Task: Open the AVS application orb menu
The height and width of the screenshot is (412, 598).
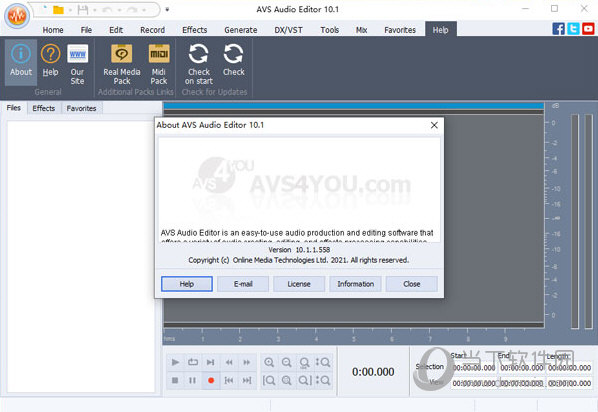Action: [x=17, y=16]
